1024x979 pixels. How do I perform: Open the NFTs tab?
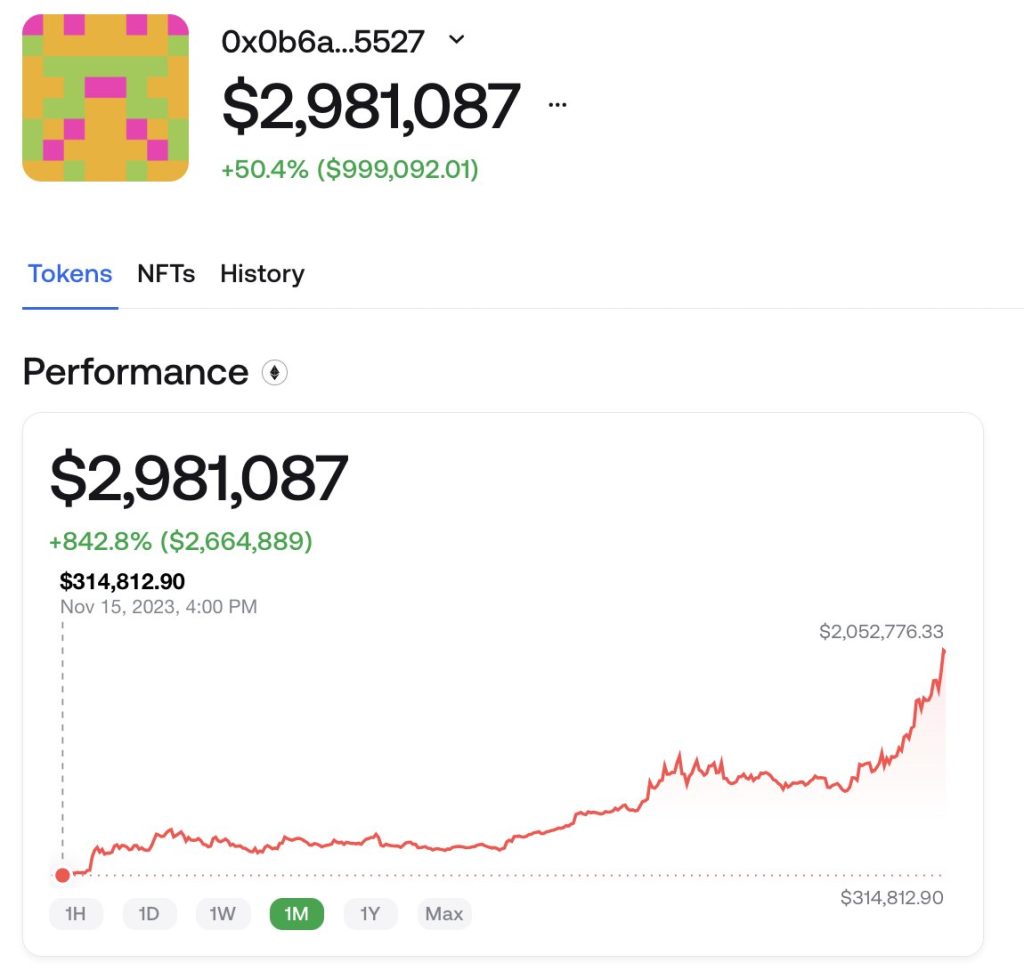(x=166, y=274)
